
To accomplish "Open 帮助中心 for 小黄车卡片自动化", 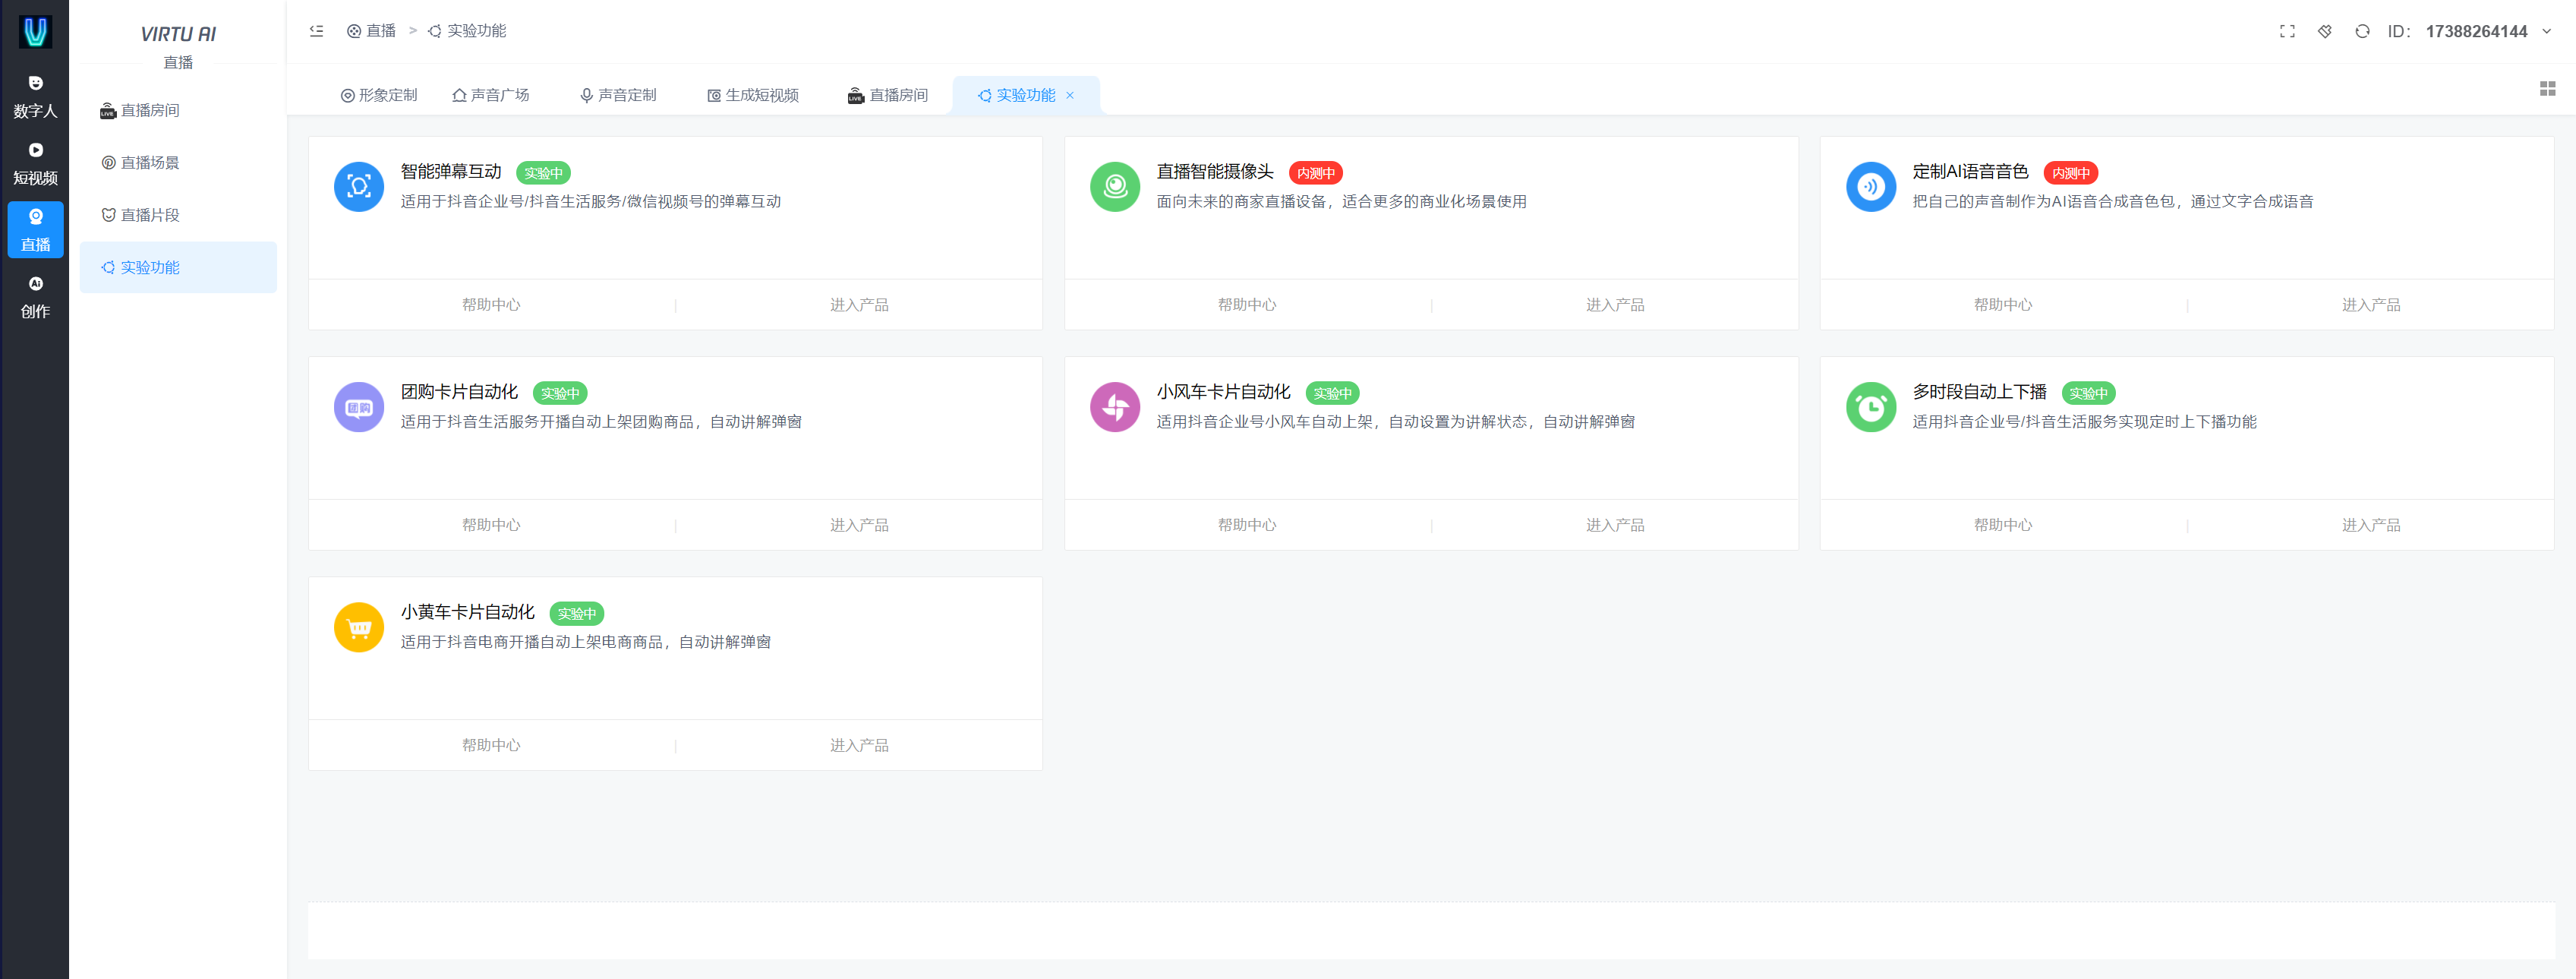I will (491, 745).
